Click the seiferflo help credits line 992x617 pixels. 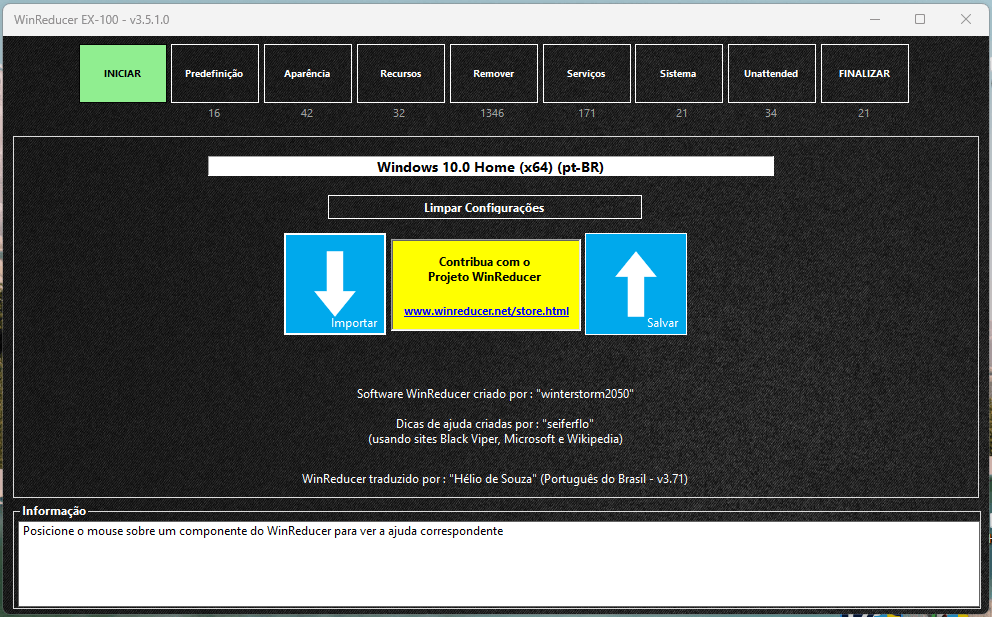[495, 424]
